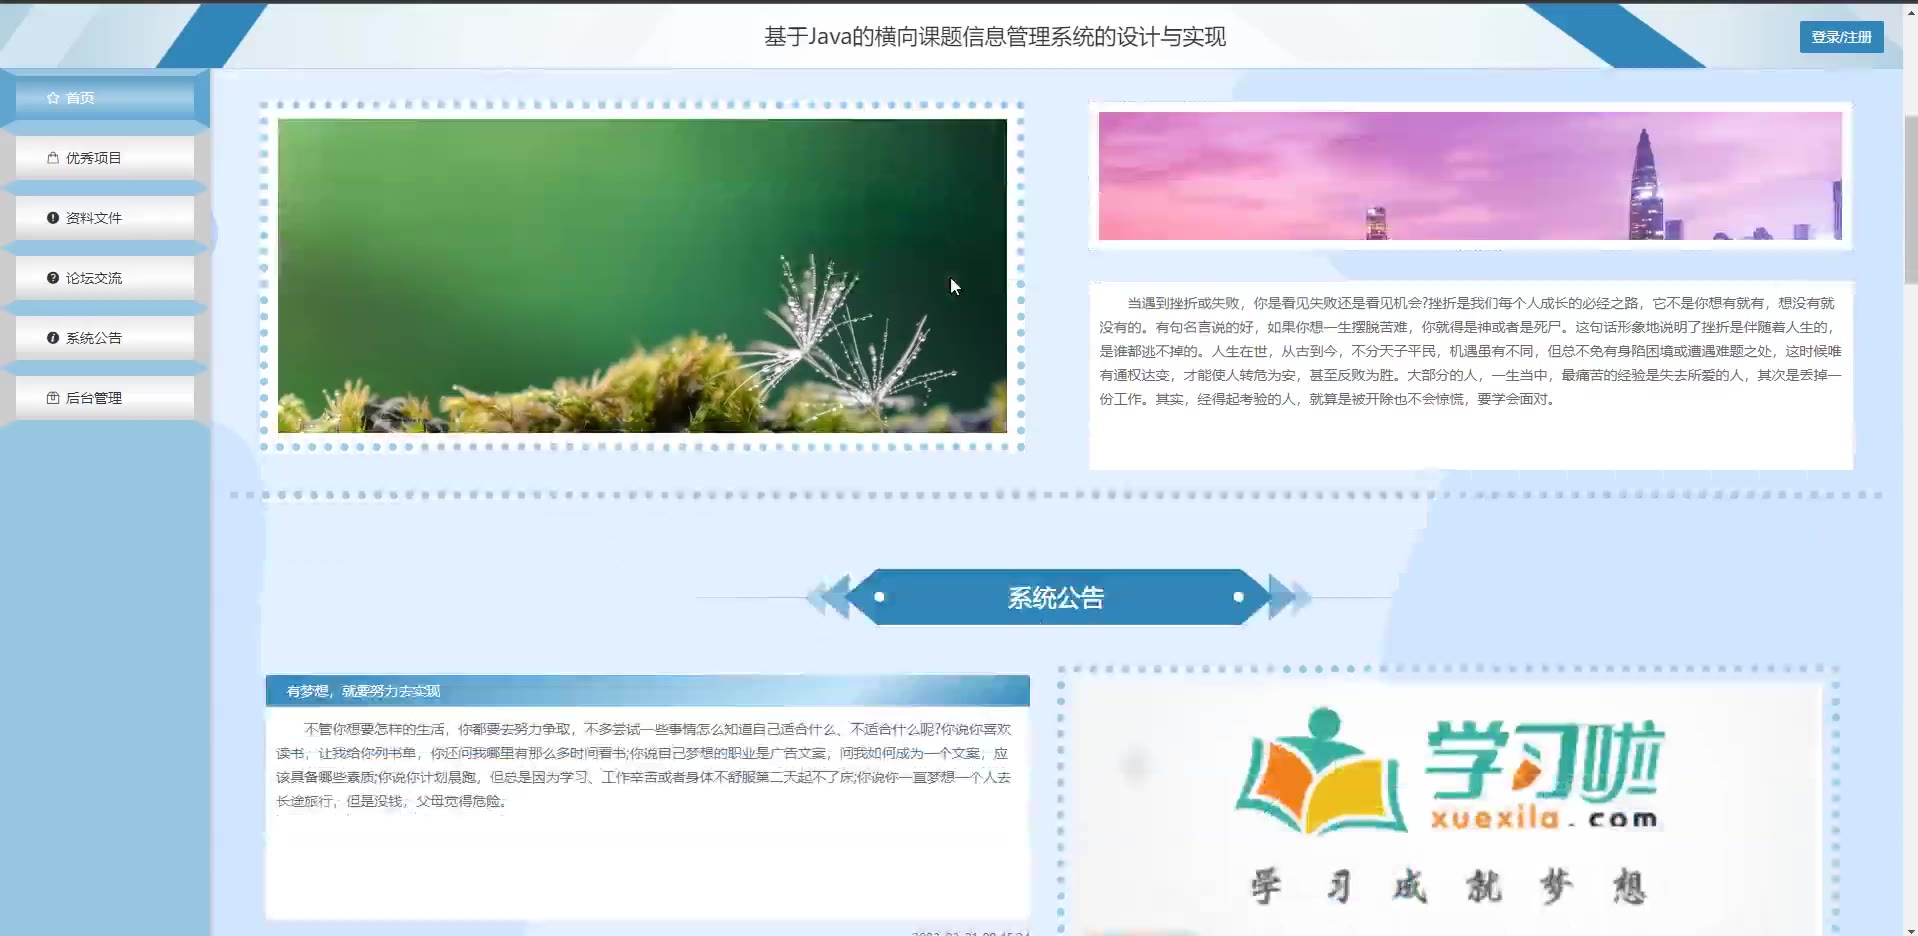This screenshot has width=1918, height=936.
Task: Click the pink city skyline image
Action: point(1470,176)
